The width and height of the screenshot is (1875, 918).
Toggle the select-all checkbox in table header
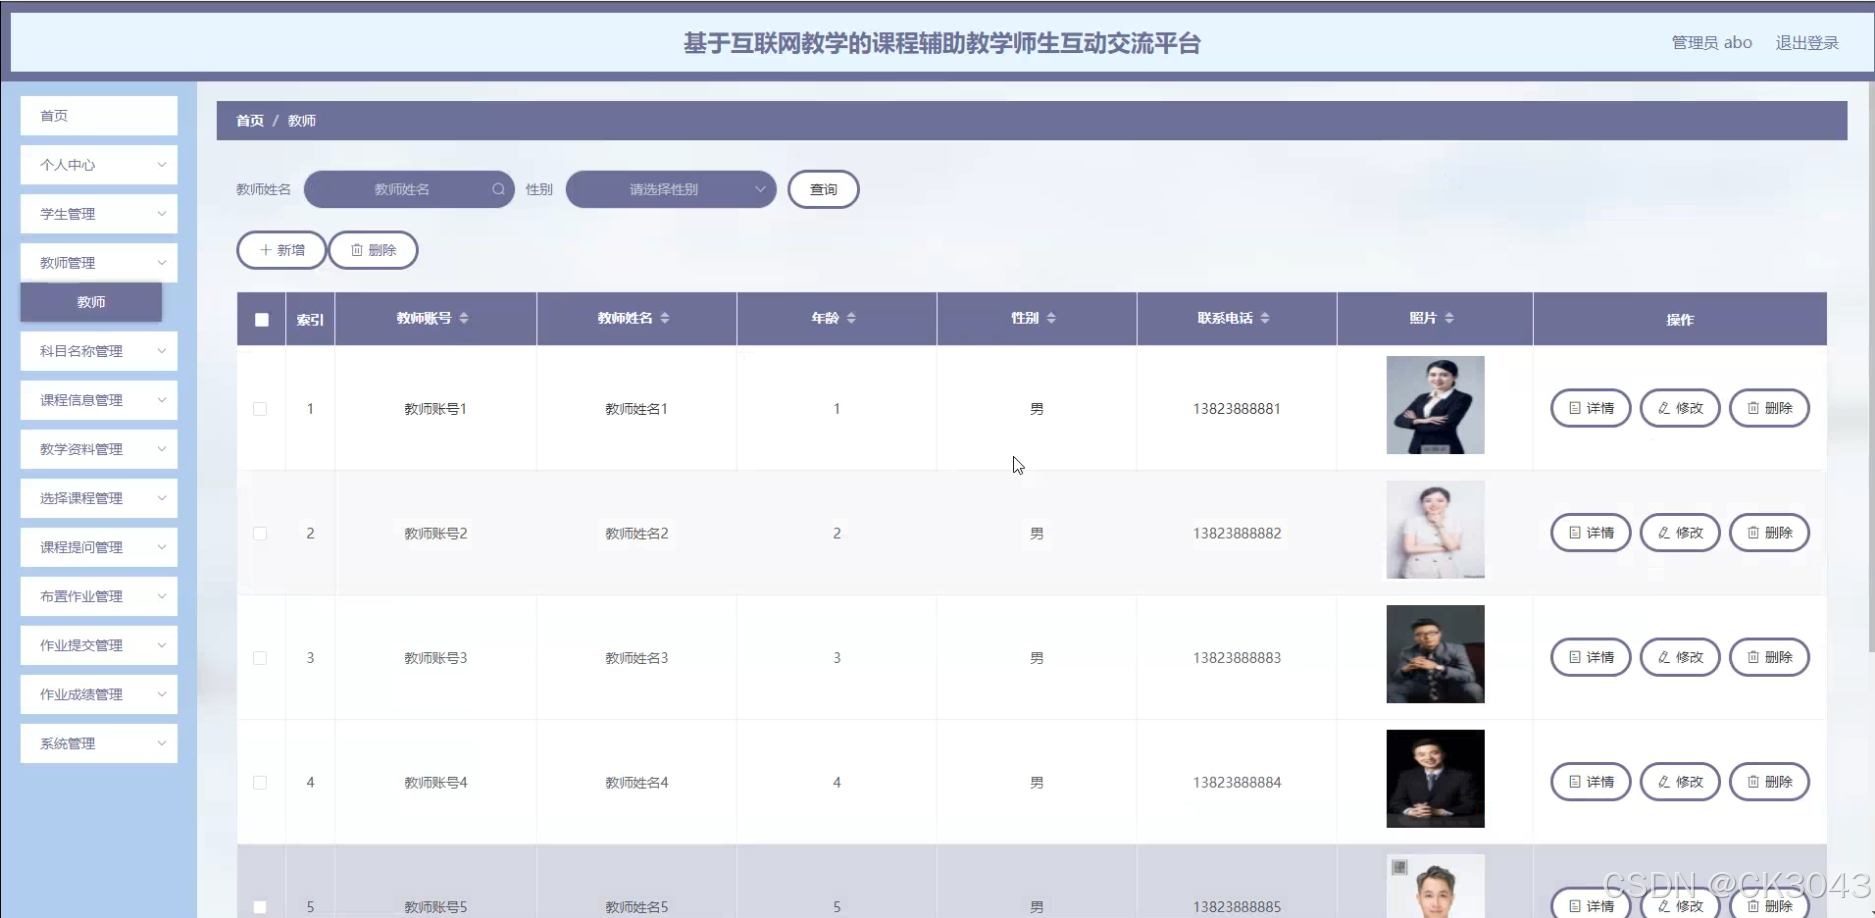(x=262, y=320)
